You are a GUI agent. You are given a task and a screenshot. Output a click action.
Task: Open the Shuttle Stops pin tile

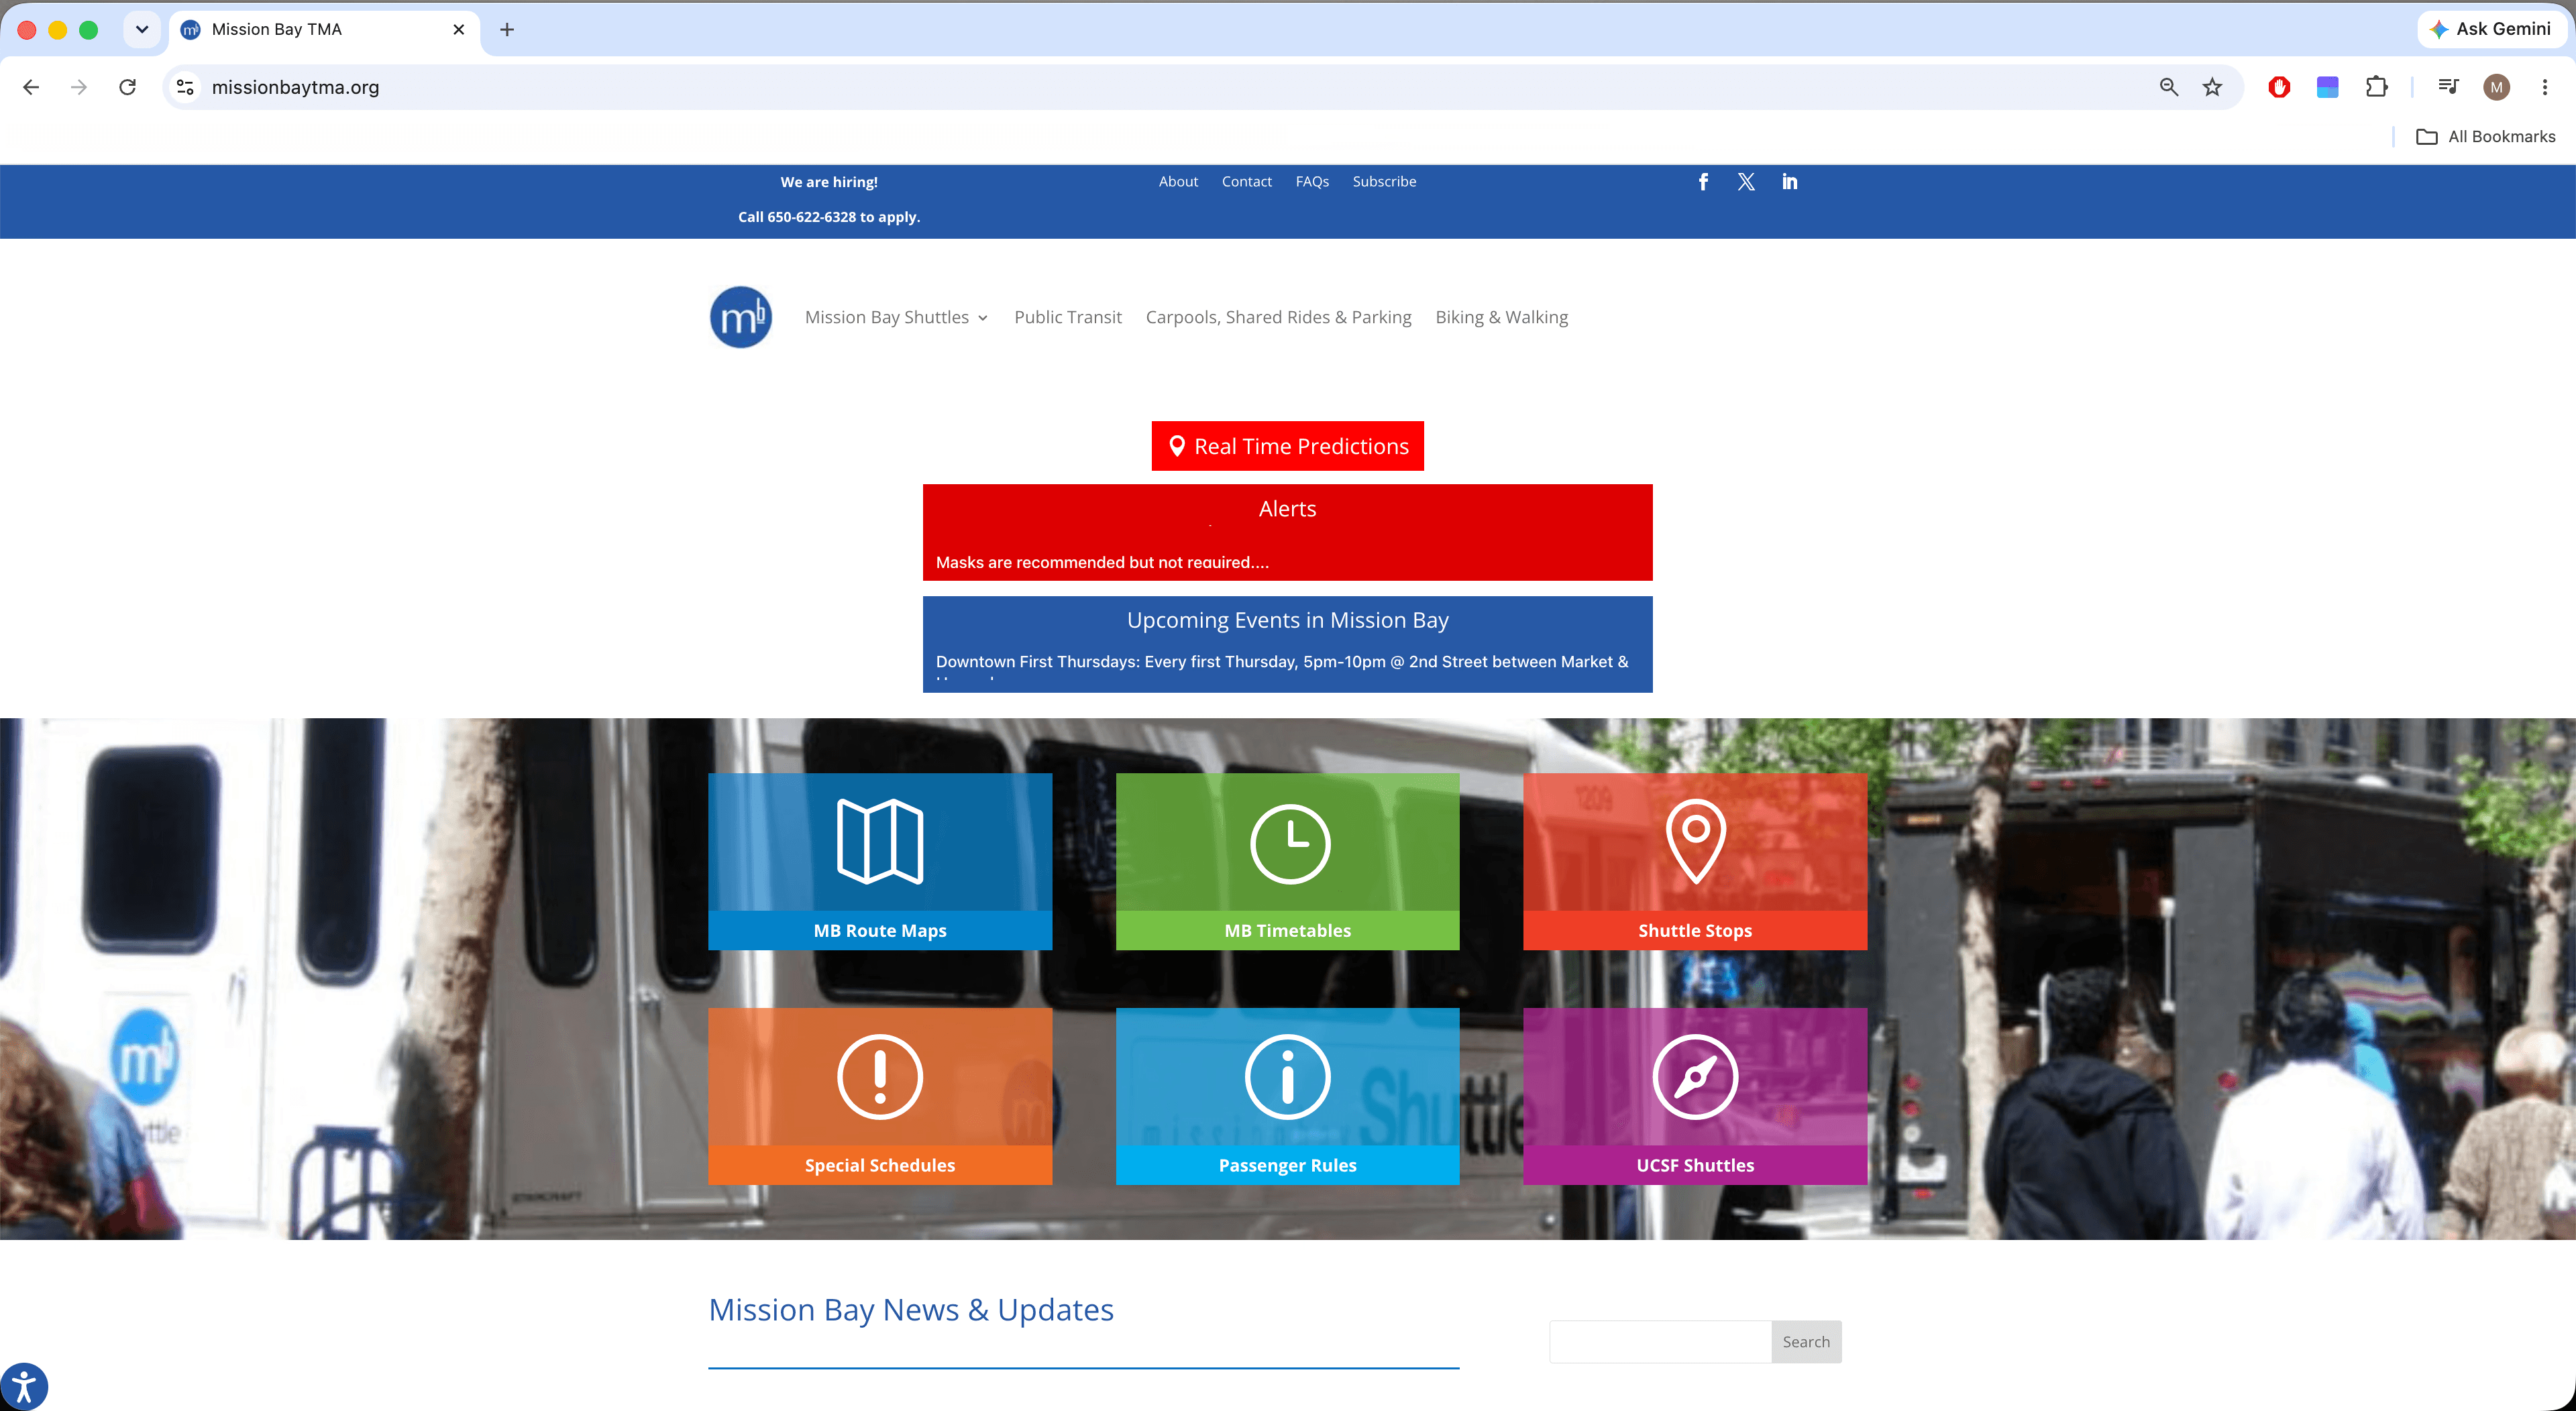click(1695, 861)
